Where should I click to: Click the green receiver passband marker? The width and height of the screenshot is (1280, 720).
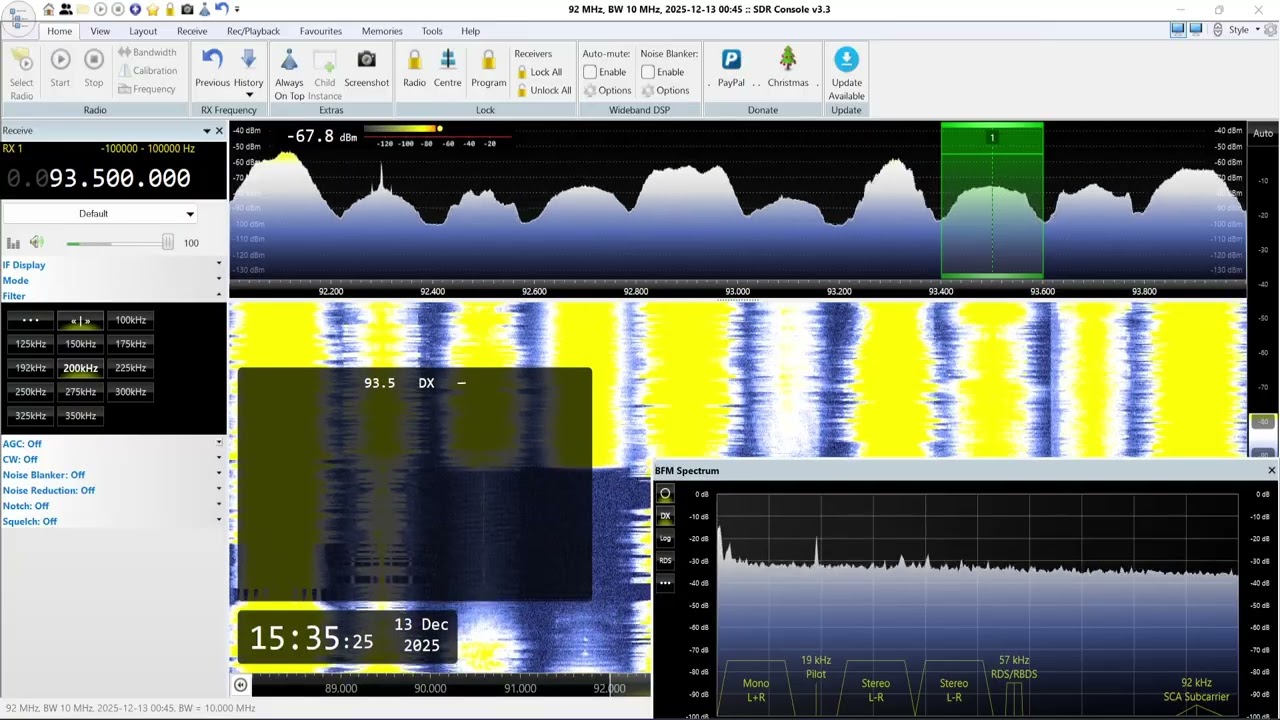(x=992, y=200)
